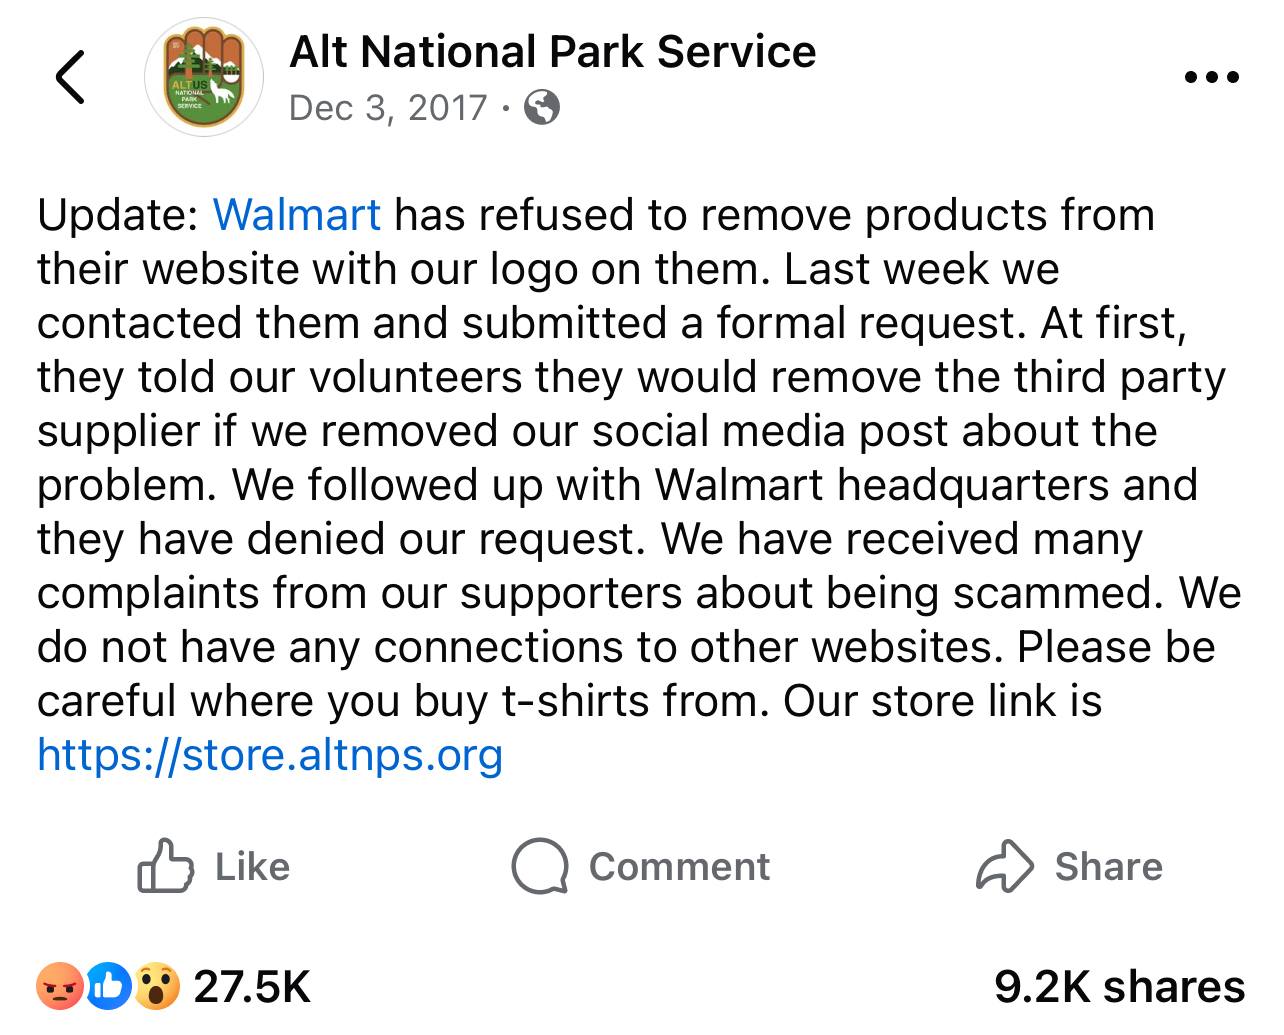1284x1035 pixels.
Task: Open the Alt National Park Service page name
Action: [x=552, y=52]
